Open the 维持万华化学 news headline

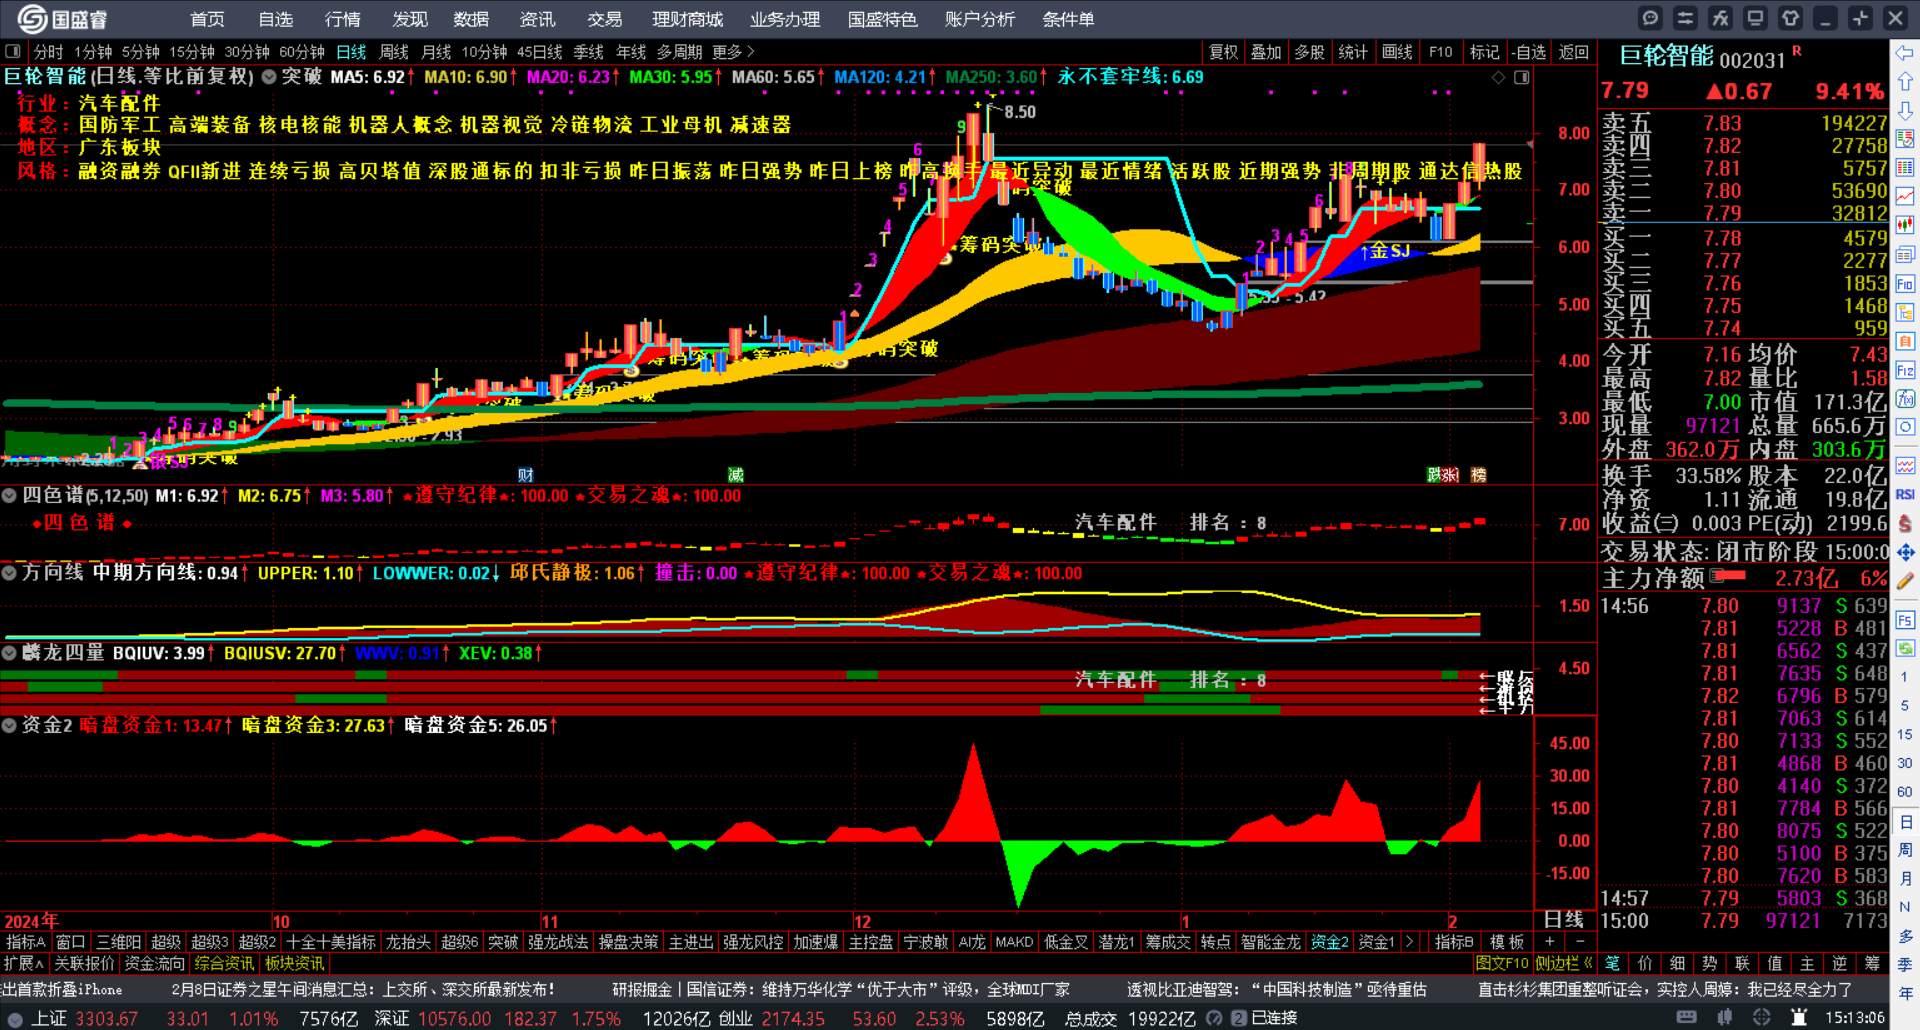pyautogui.click(x=841, y=990)
